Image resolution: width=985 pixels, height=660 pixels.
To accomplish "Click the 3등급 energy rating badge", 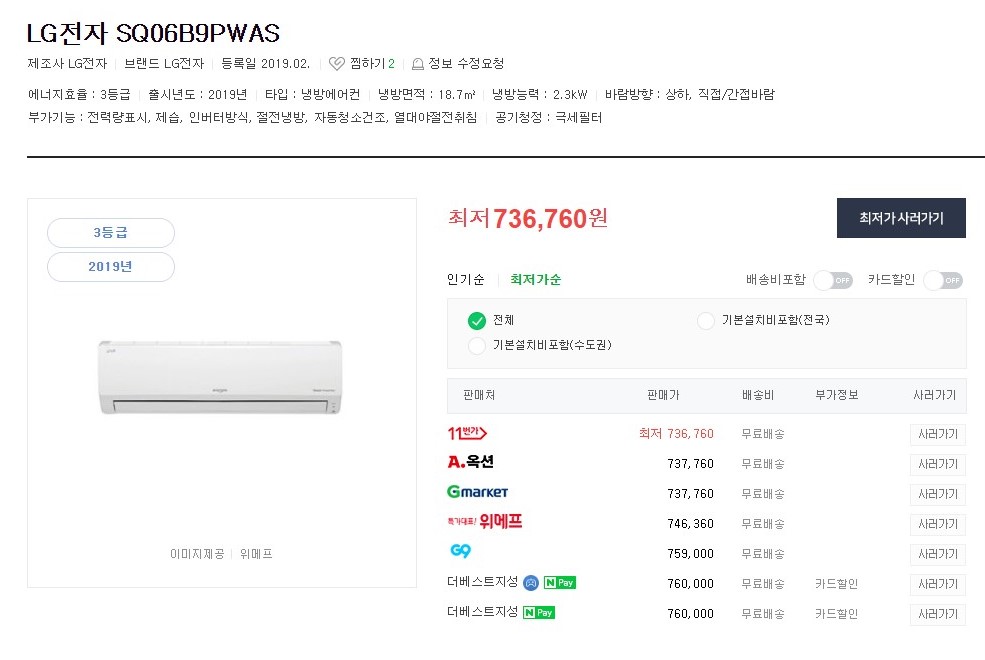I will 111,233.
